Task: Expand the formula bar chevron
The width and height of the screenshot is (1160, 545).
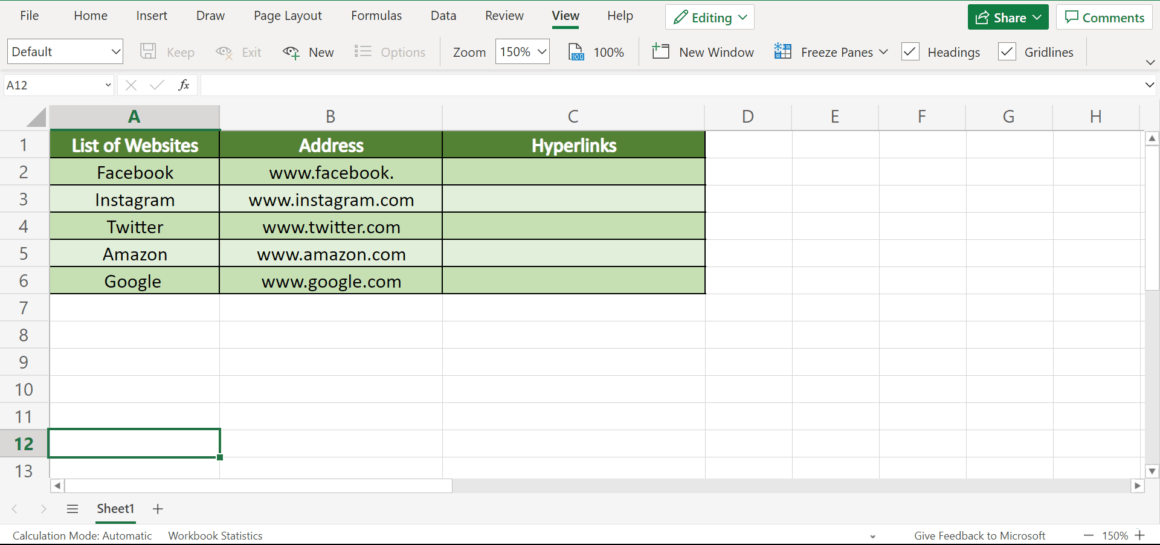Action: click(x=1150, y=86)
